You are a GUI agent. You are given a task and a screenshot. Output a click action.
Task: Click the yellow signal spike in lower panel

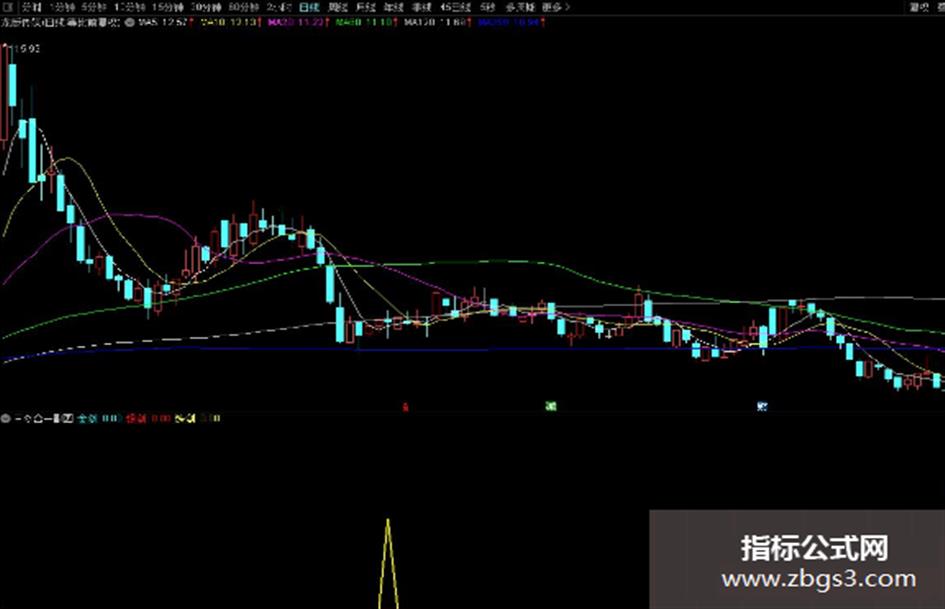[388, 564]
